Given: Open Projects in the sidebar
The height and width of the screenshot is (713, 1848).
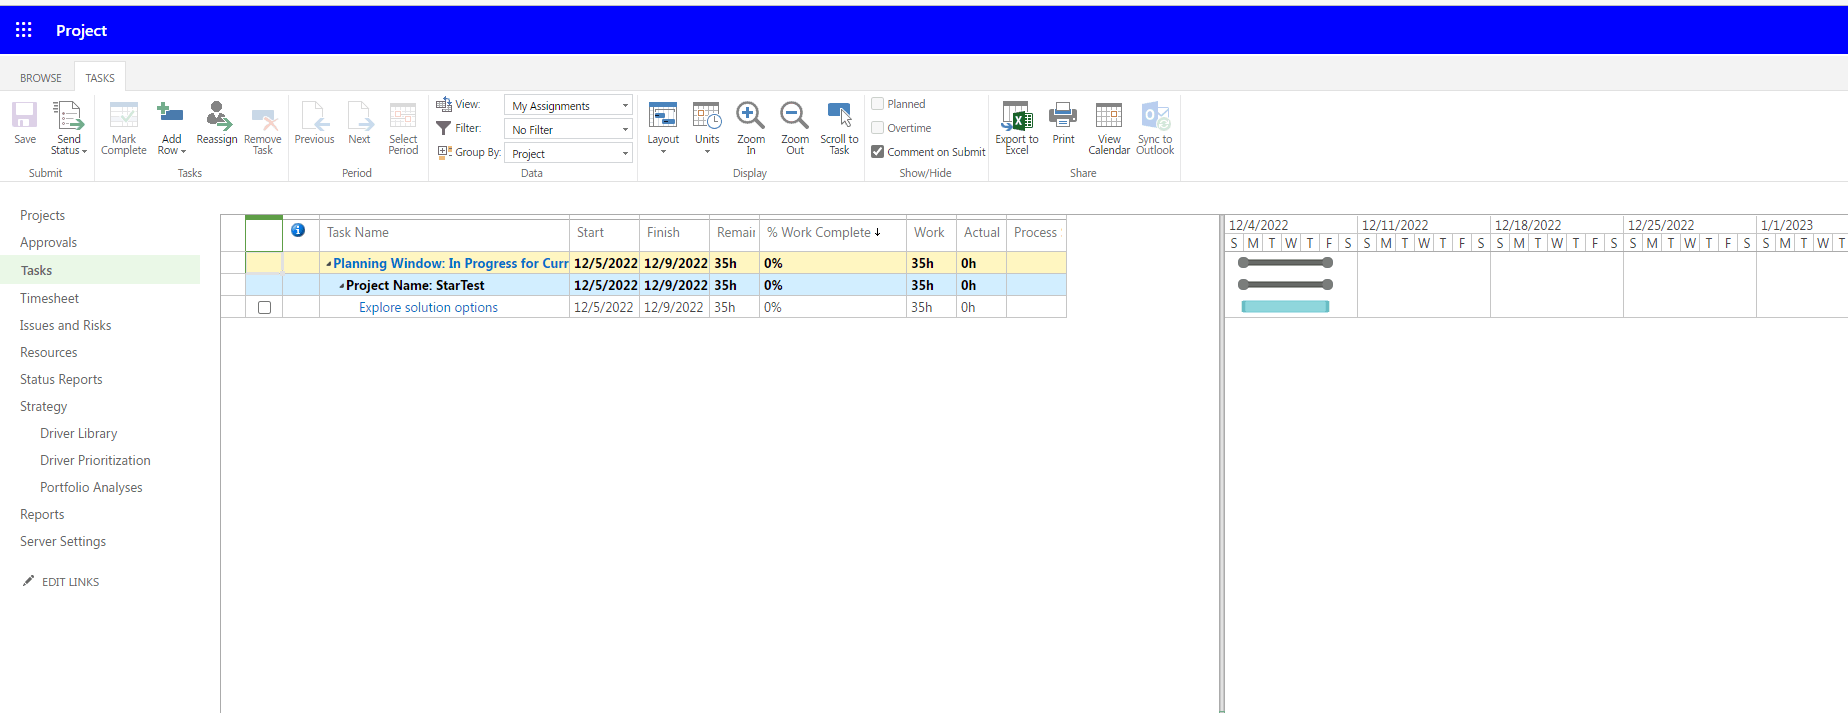Looking at the screenshot, I should coord(42,215).
